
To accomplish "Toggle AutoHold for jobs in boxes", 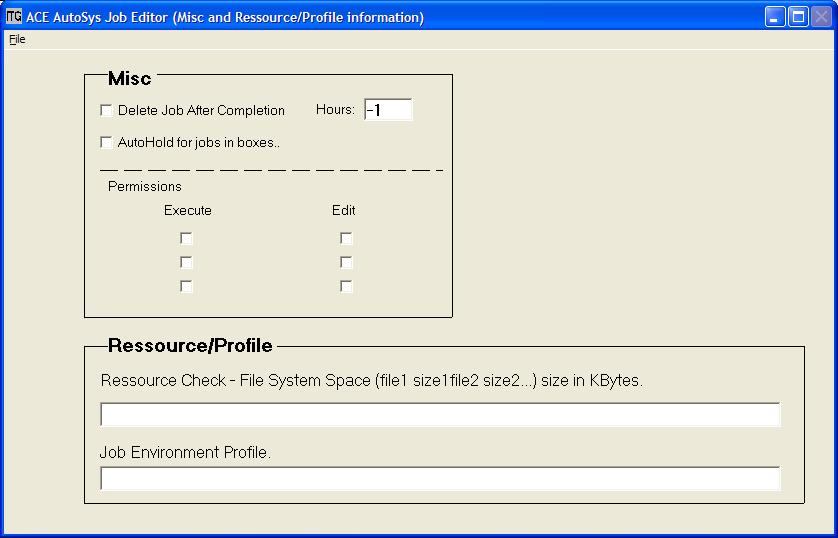I will (x=106, y=142).
